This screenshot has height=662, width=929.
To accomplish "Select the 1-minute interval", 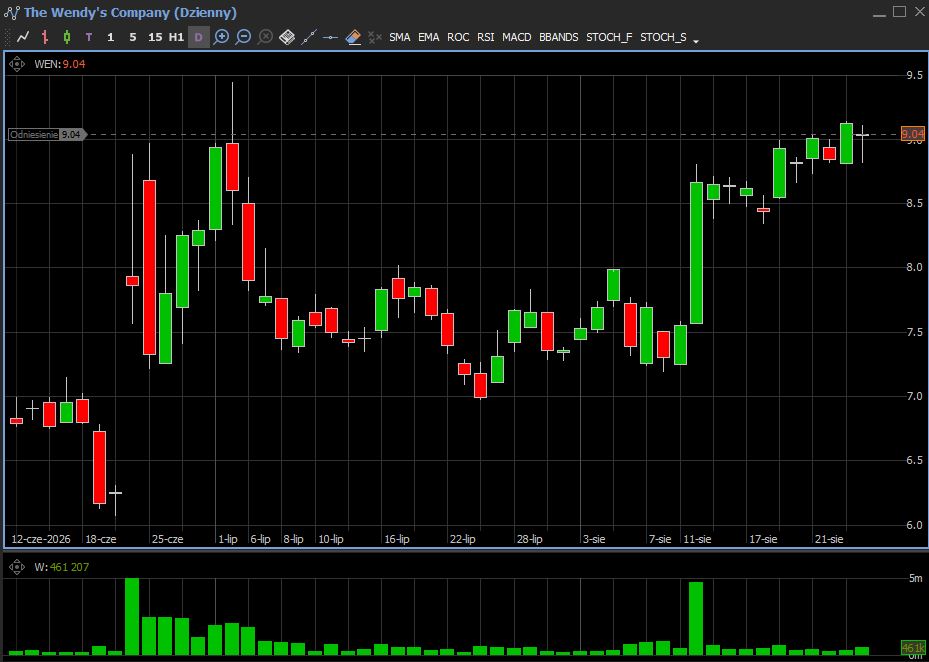I will [110, 37].
